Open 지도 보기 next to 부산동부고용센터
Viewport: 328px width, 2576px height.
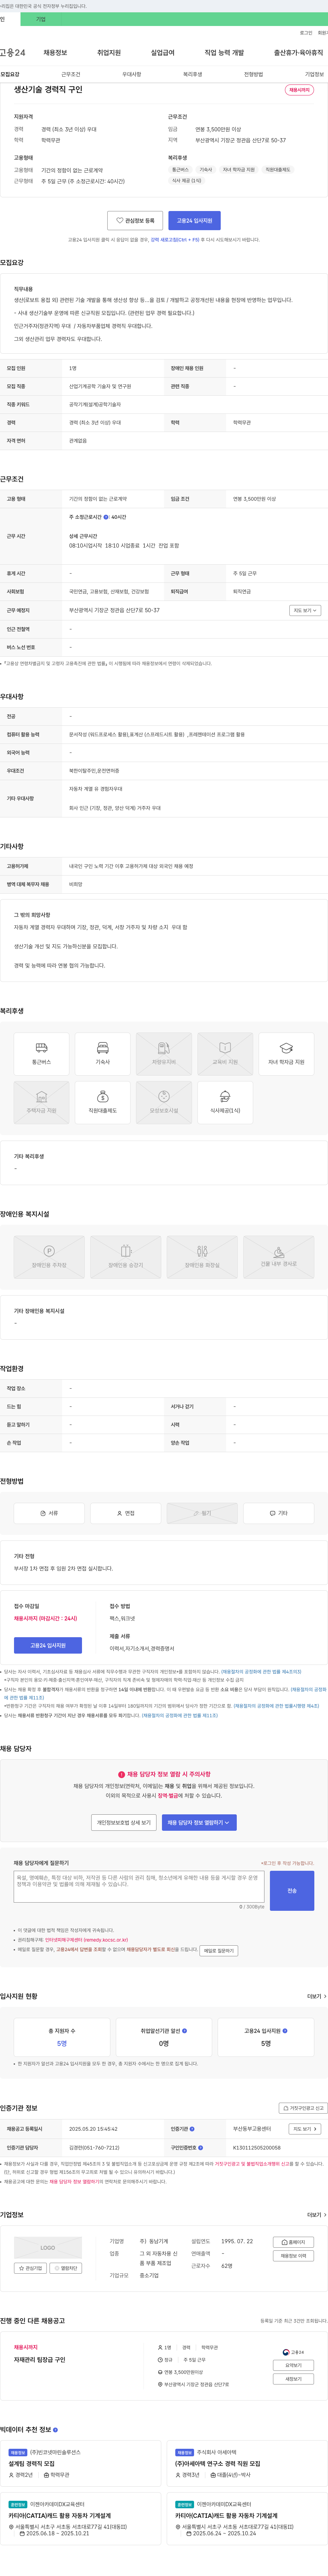tap(305, 2129)
